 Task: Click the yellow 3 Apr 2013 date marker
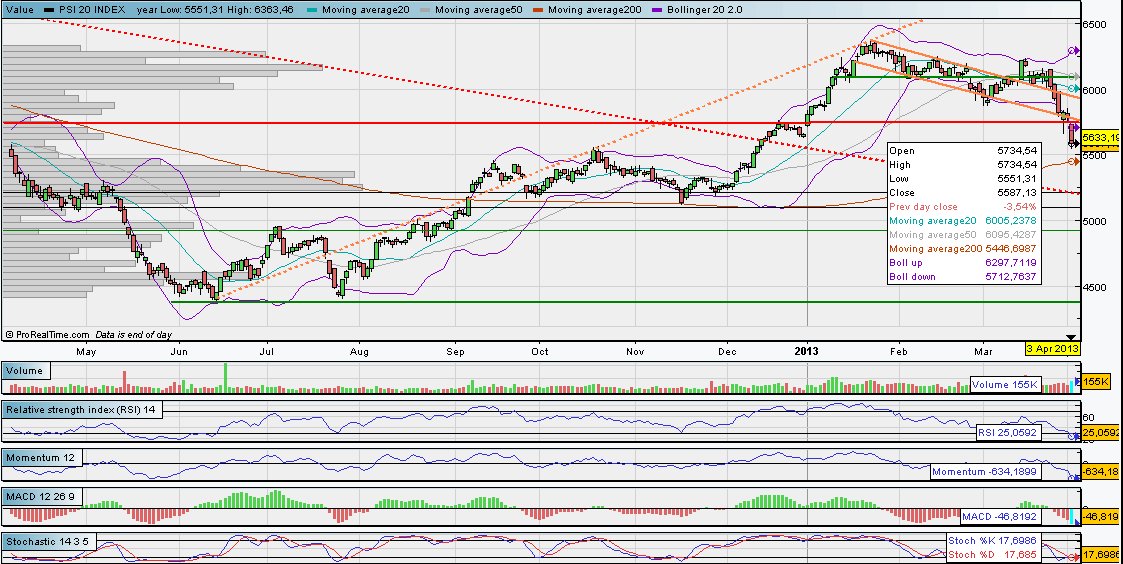[x=1051, y=348]
